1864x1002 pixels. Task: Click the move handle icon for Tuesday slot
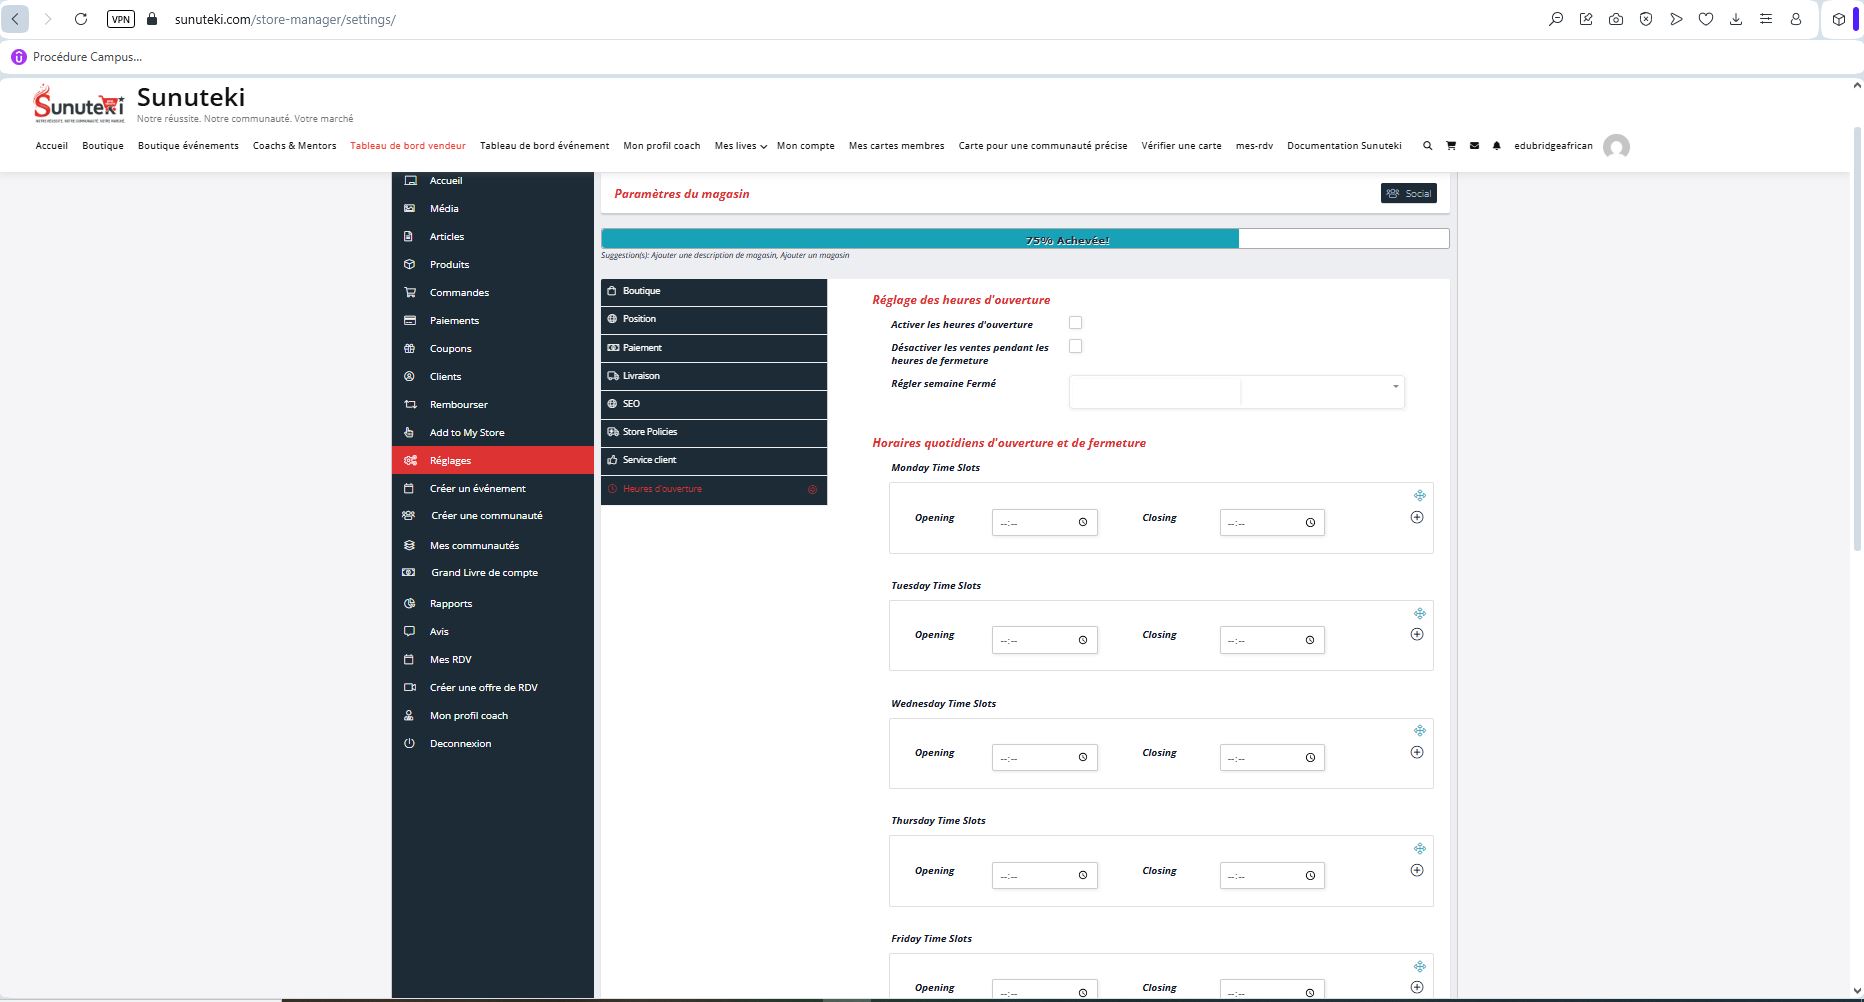coord(1419,614)
